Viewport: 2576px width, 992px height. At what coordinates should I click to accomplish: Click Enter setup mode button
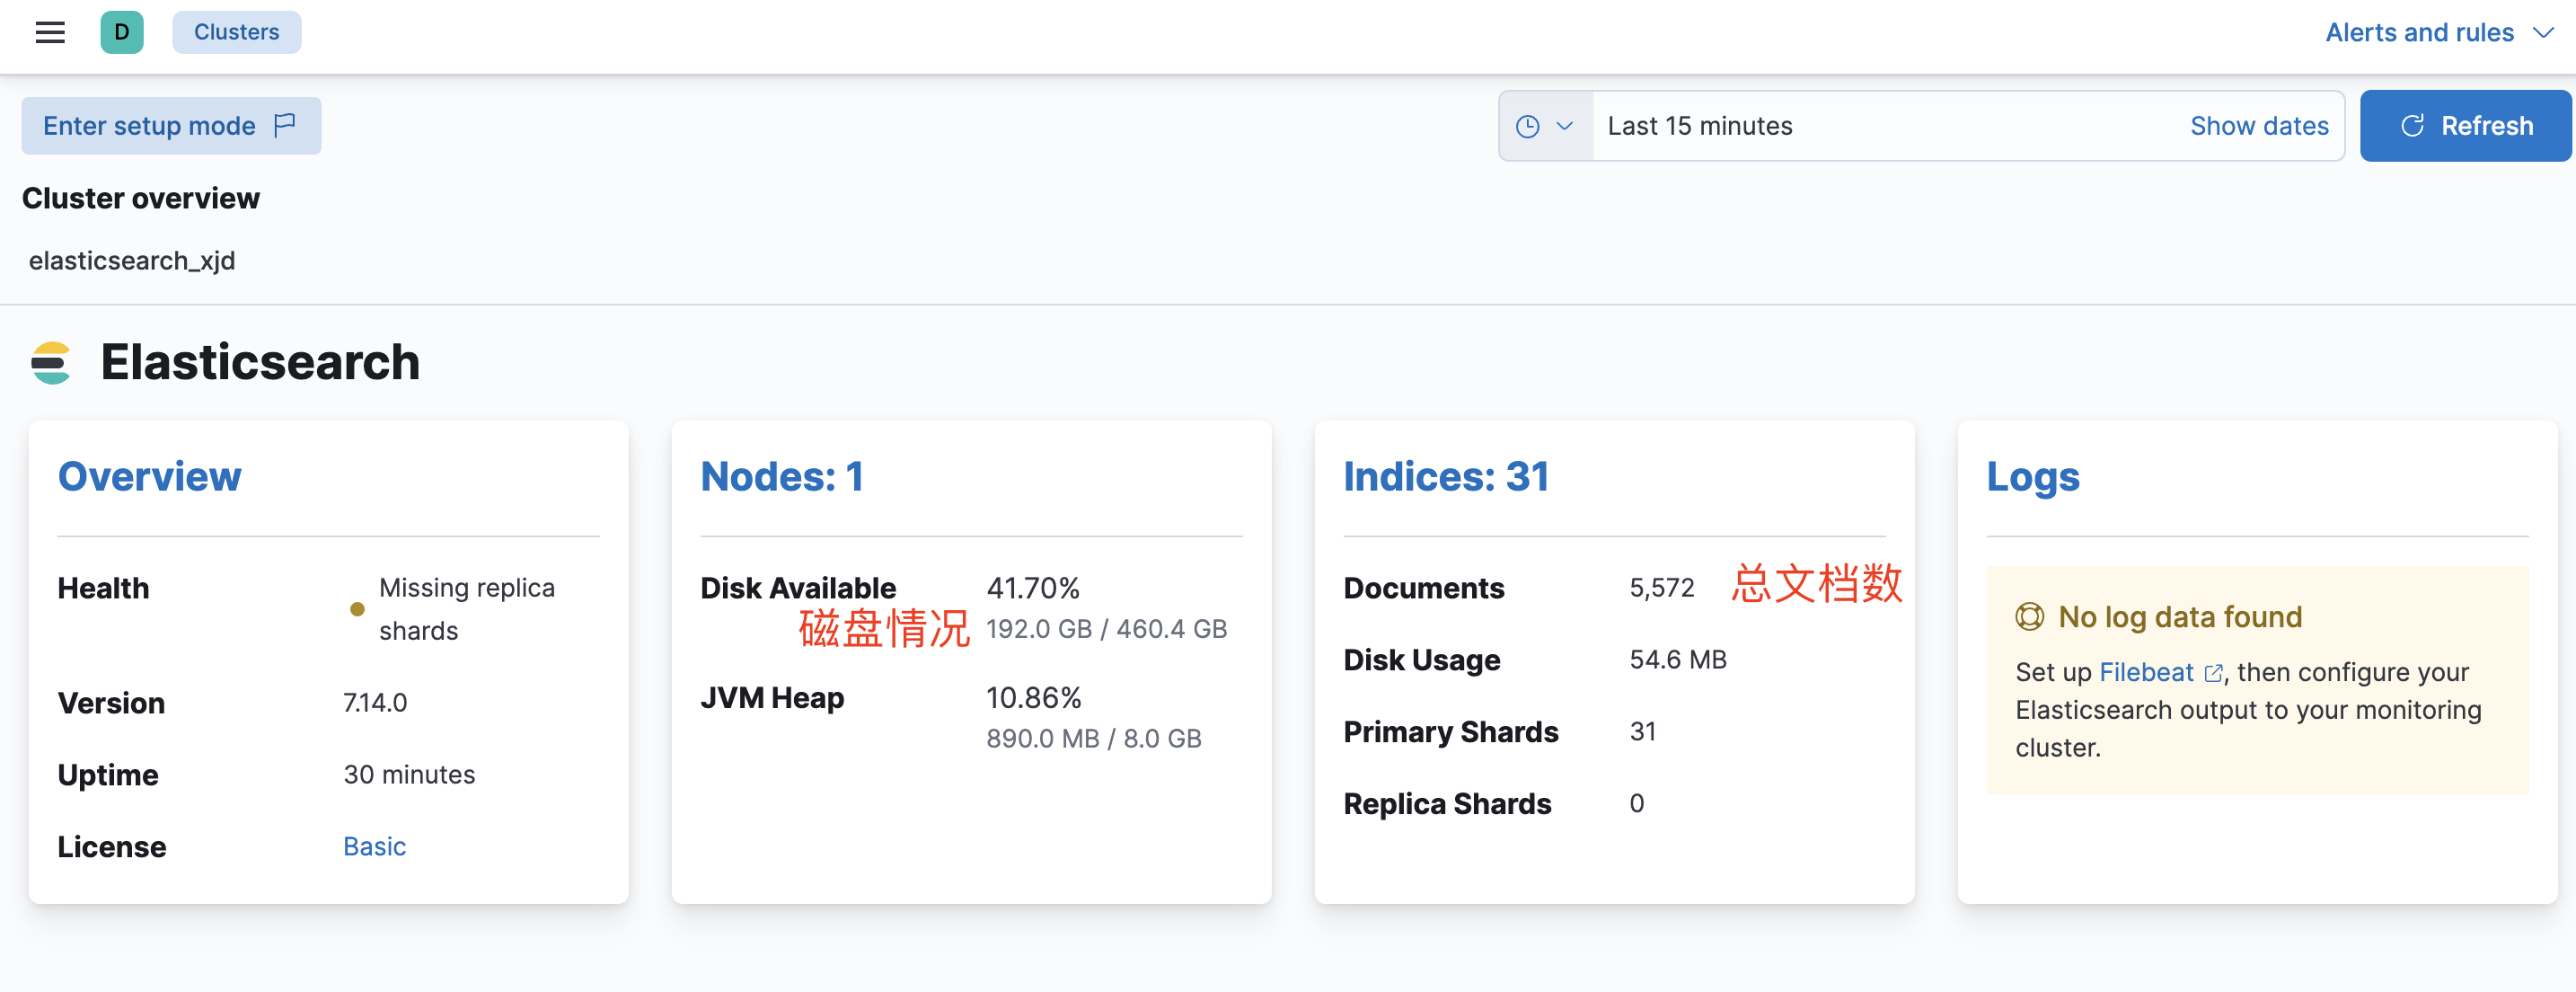point(171,126)
